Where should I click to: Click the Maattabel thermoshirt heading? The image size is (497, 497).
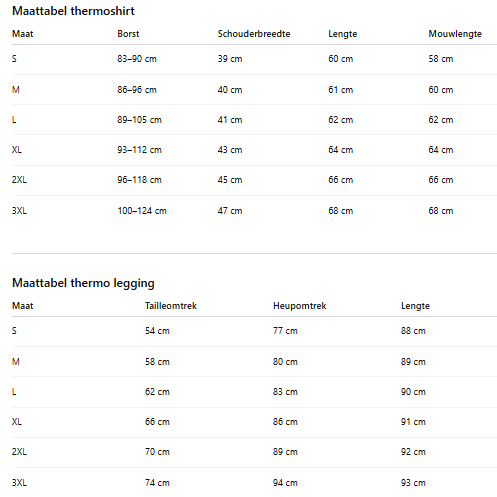click(73, 11)
